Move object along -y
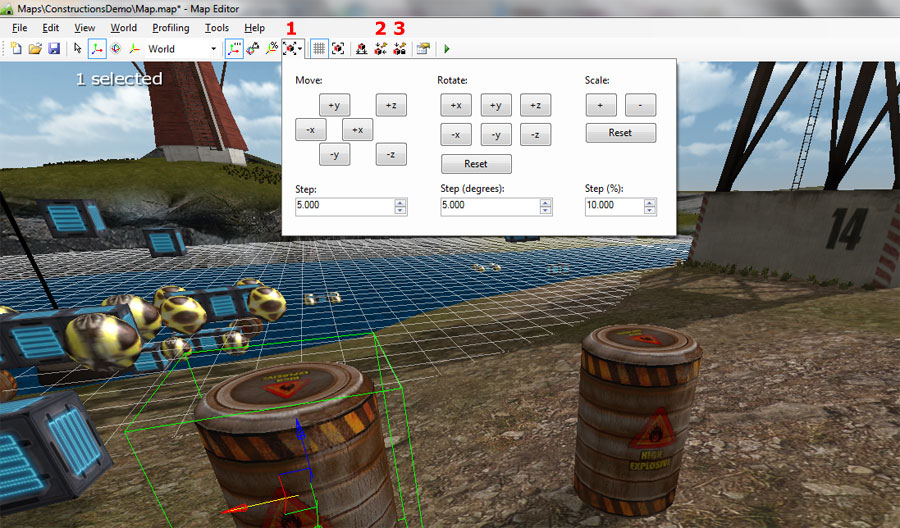This screenshot has height=528, width=900. pyautogui.click(x=334, y=154)
